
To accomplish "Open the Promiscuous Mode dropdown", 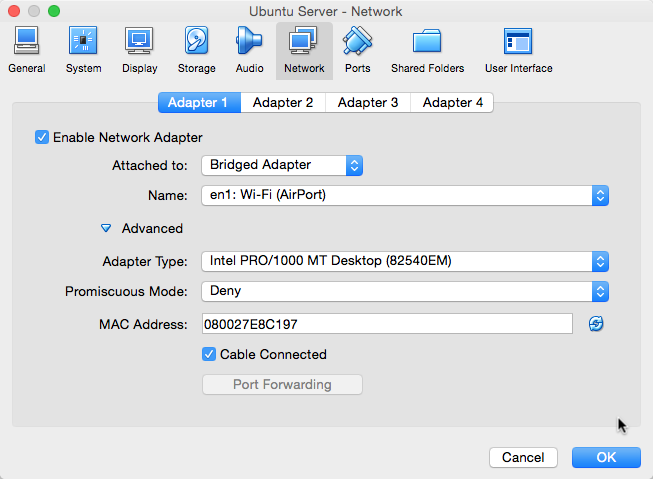I will click(x=405, y=291).
